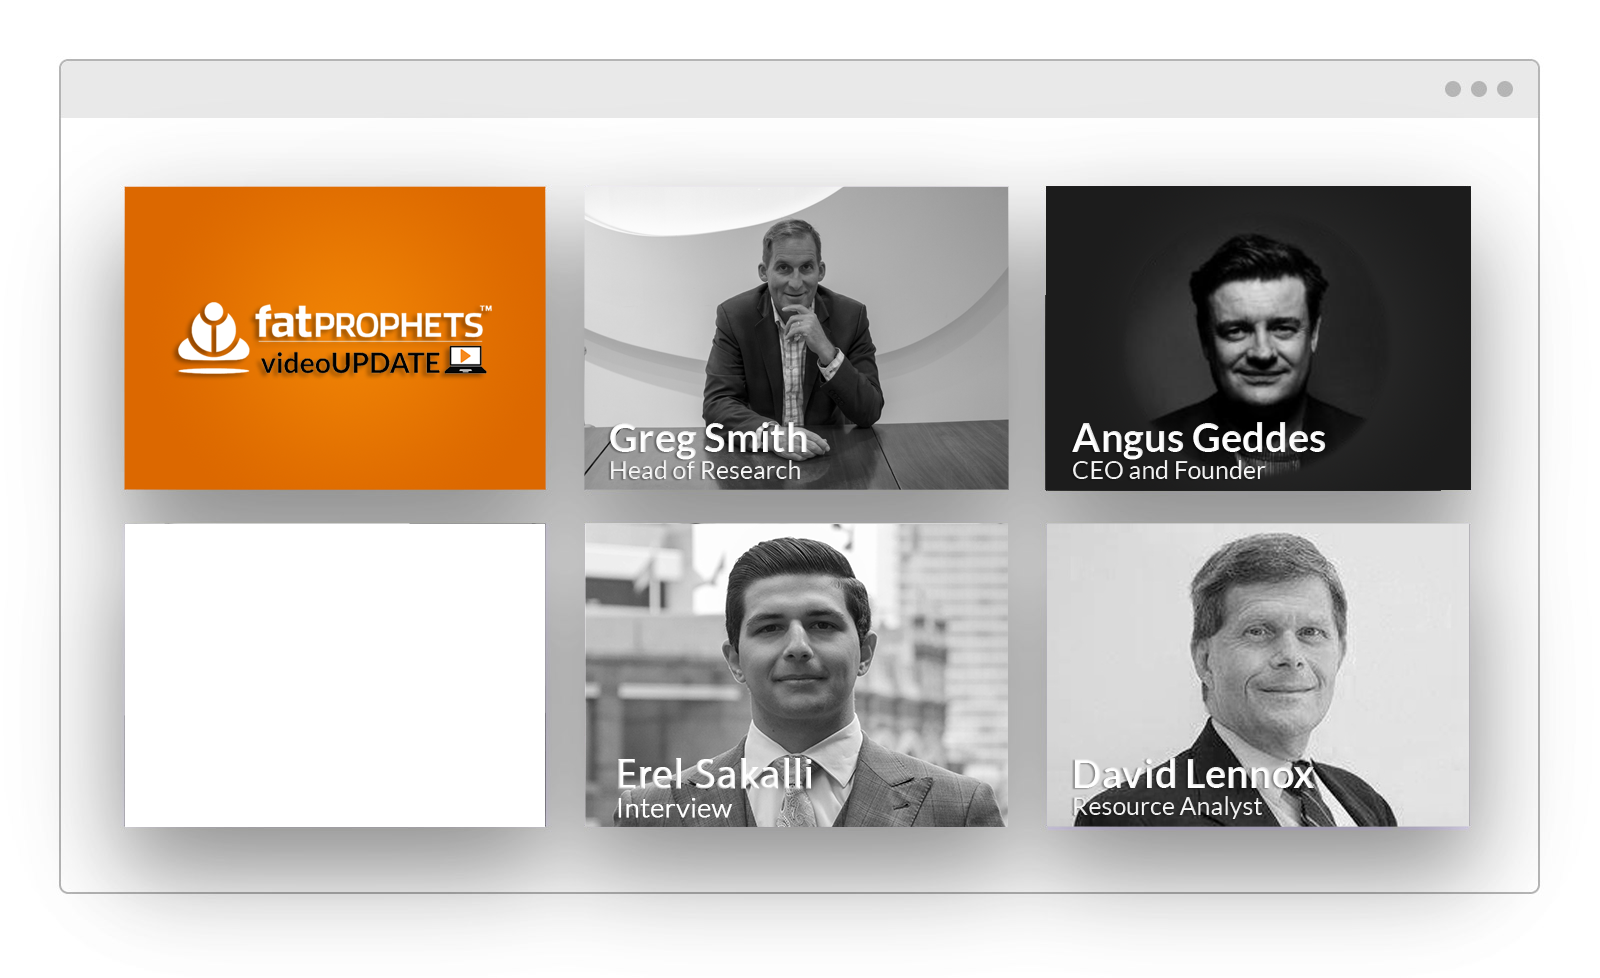Select the blank white video tile

335,675
